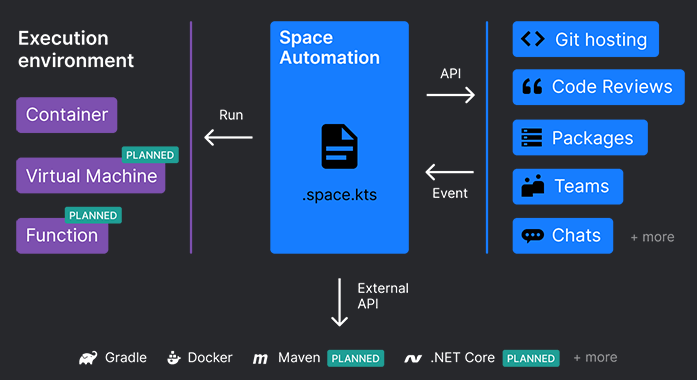This screenshot has width=697, height=380.
Task: Click the Gradle elephant logo
Action: tap(88, 358)
